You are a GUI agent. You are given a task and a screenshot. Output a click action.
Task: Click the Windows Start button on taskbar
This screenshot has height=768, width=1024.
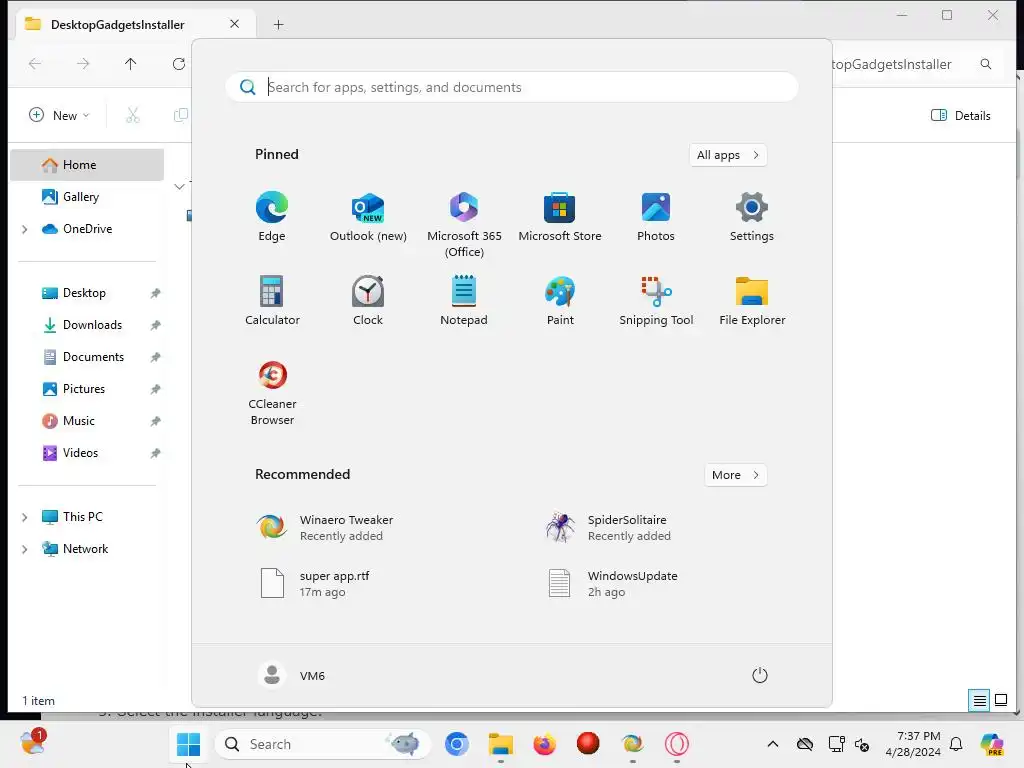pos(188,744)
